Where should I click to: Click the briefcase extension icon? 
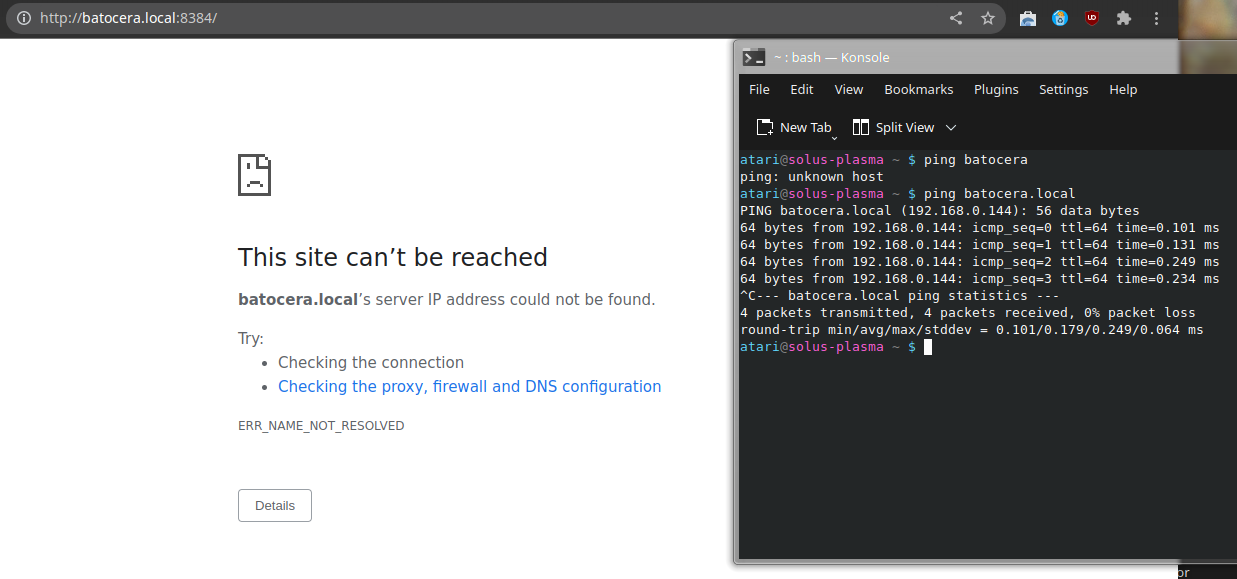(x=1027, y=17)
